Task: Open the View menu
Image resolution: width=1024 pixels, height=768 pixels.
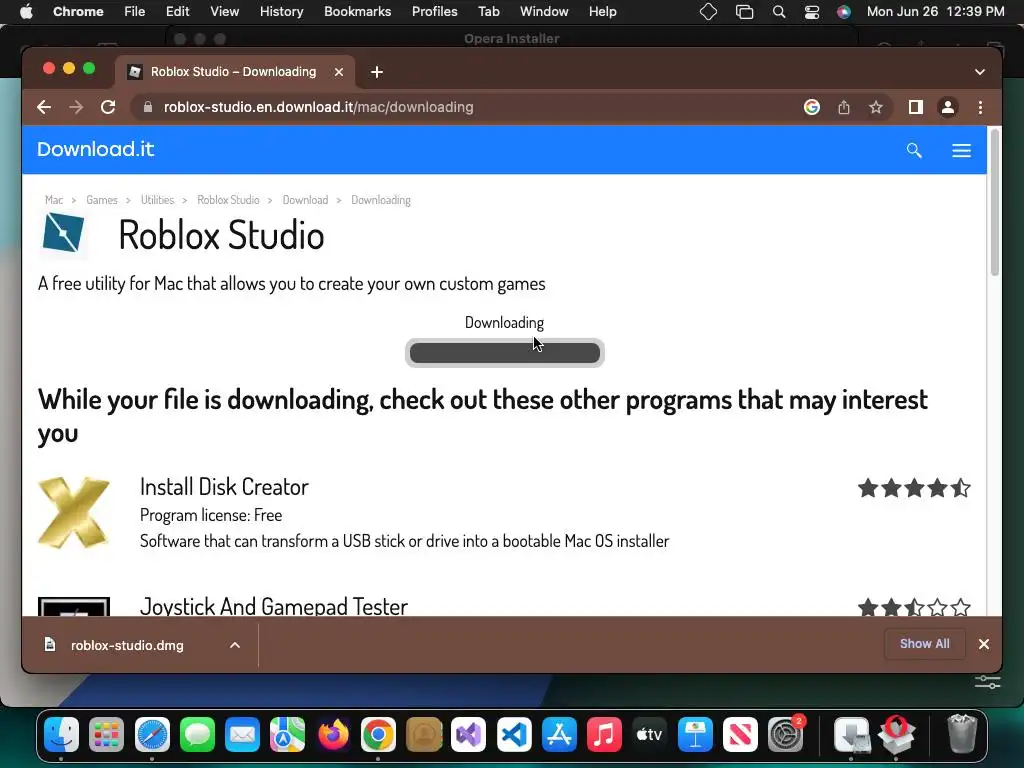Action: pos(225,12)
